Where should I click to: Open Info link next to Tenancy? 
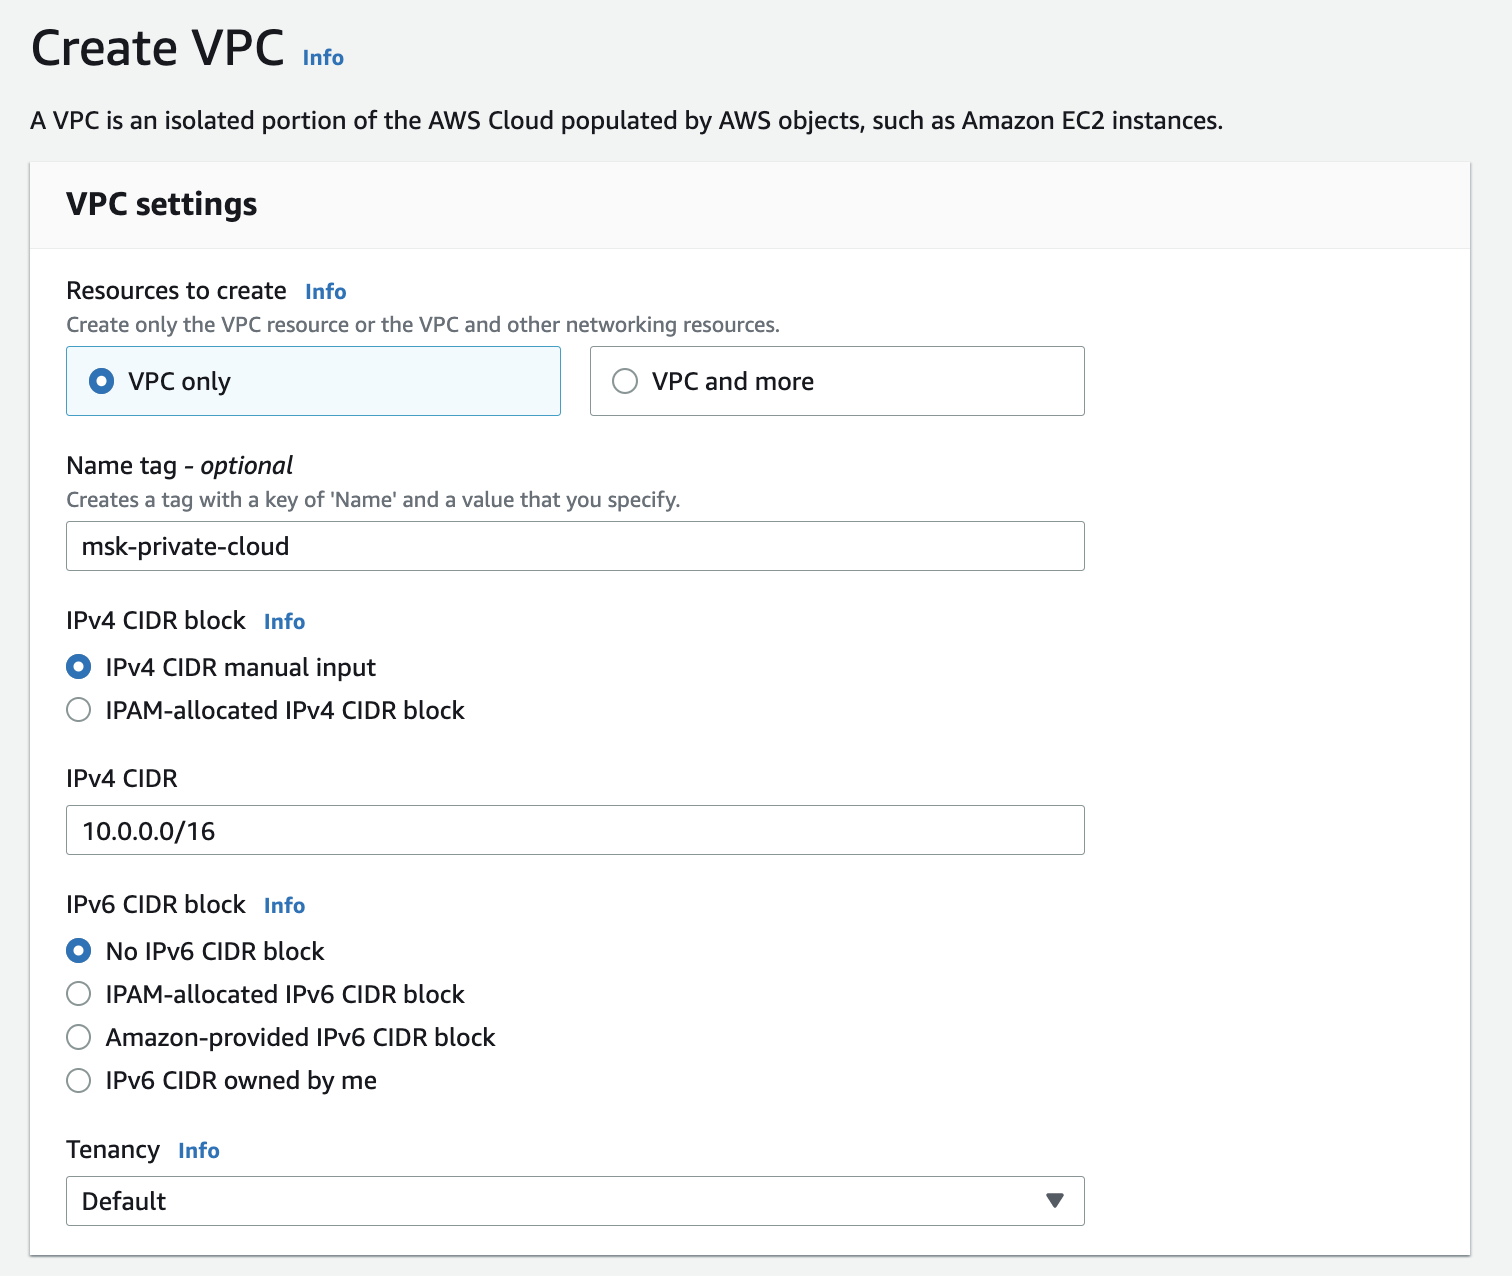point(199,1151)
